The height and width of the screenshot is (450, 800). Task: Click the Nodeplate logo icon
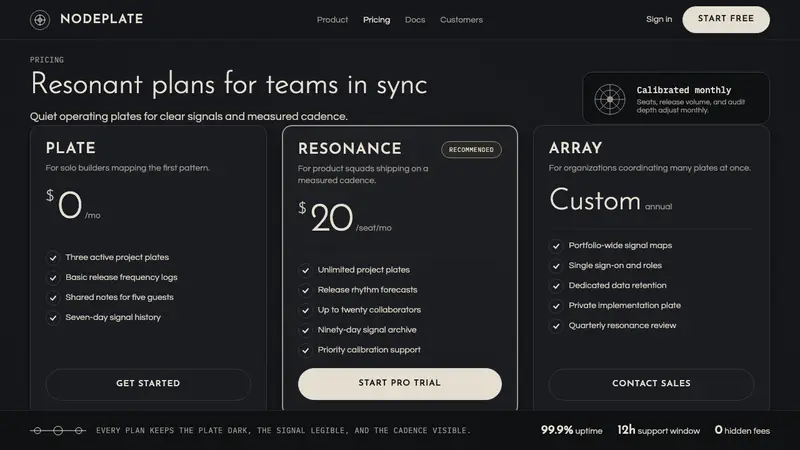(x=40, y=20)
